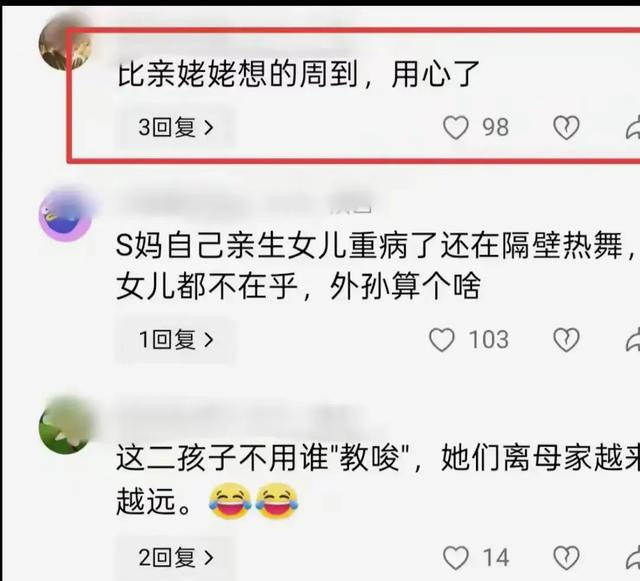This screenshot has height=581, width=640.
Task: Expand the 1回复 reply thread
Action: point(176,340)
